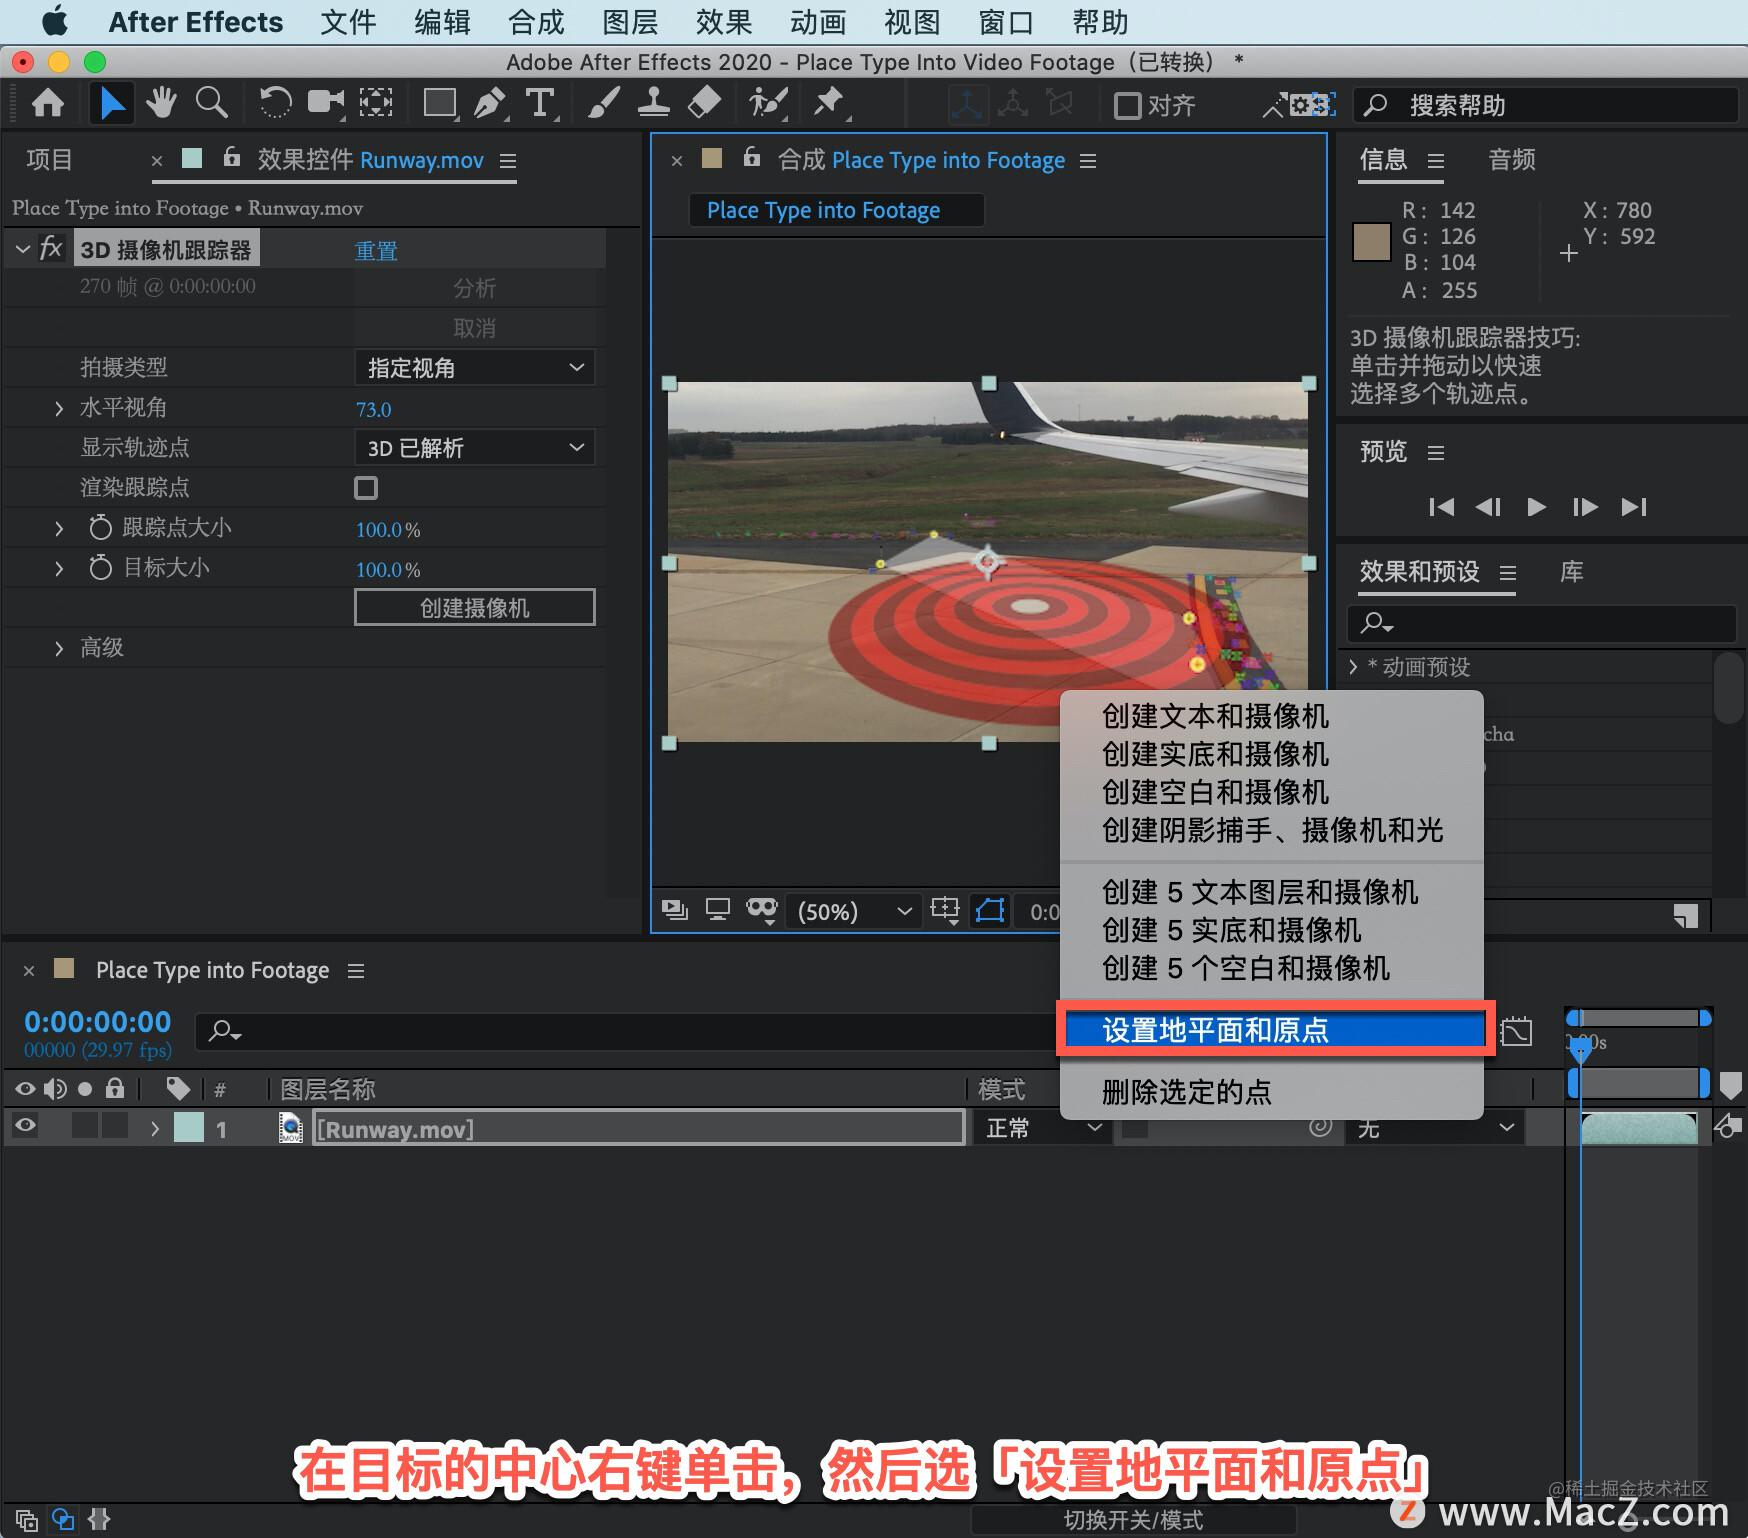Viewport: 1748px width, 1538px height.
Task: Select the Eraser tool
Action: pyautogui.click(x=705, y=102)
